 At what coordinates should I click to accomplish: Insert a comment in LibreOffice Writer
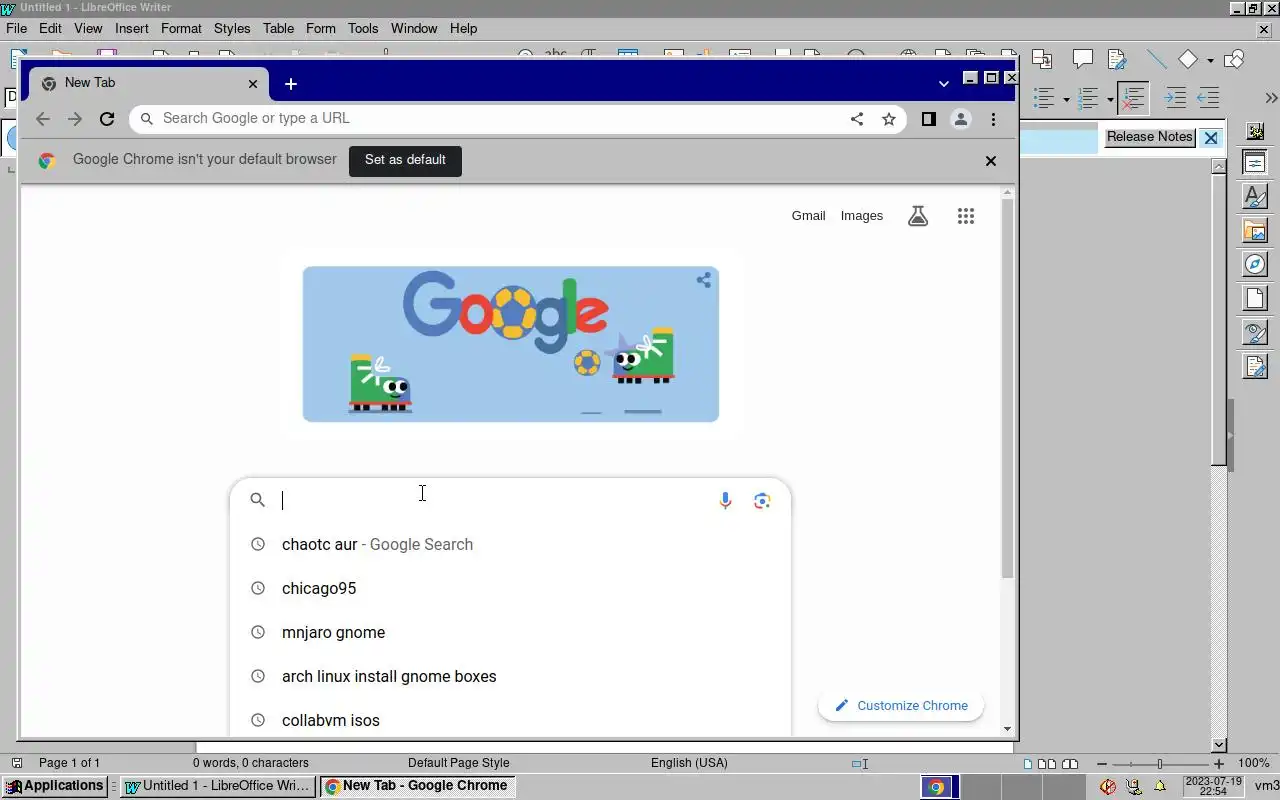tap(1082, 60)
